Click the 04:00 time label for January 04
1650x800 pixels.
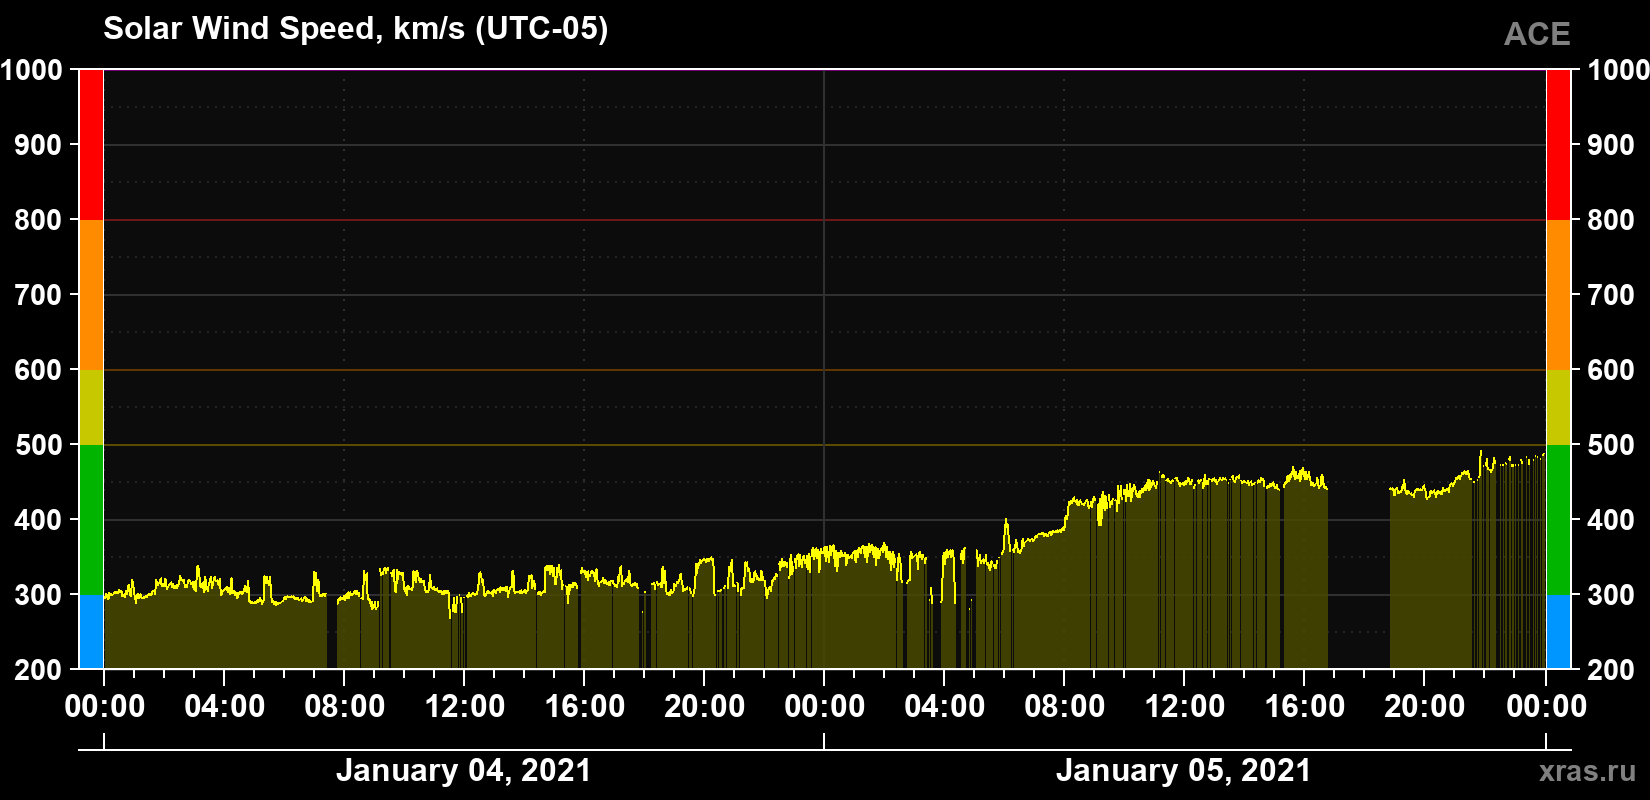224,707
